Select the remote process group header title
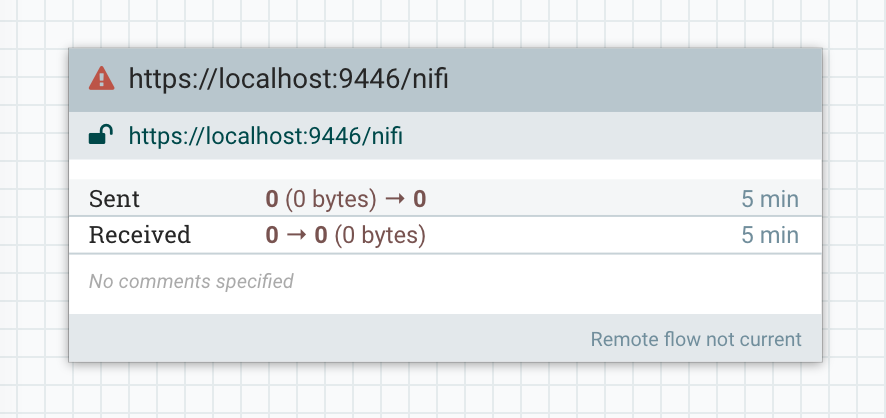This screenshot has height=418, width=886. 288,79
